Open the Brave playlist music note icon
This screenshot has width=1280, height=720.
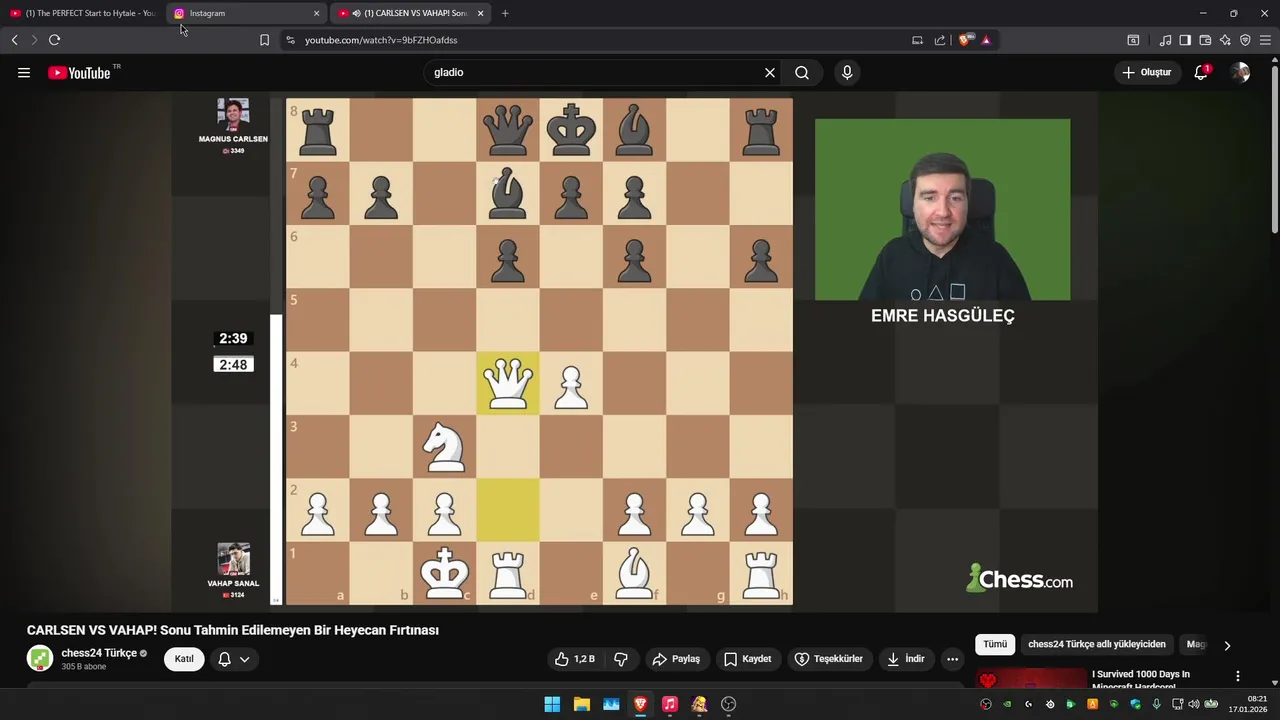[x=1165, y=40]
